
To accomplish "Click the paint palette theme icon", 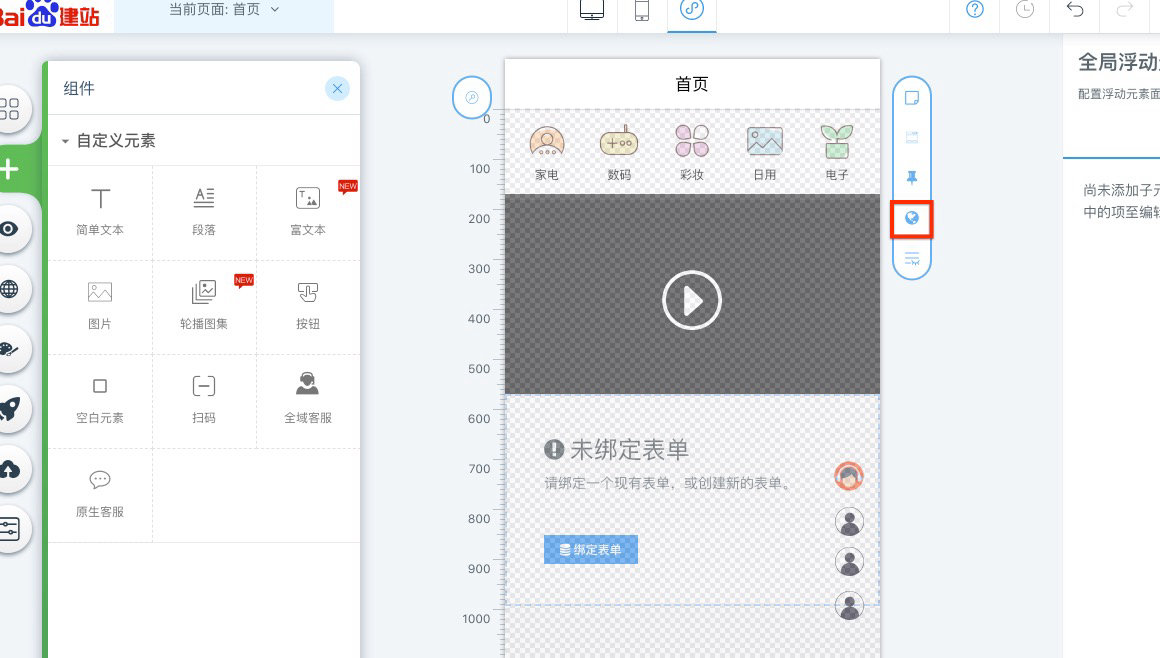I will pos(11,349).
